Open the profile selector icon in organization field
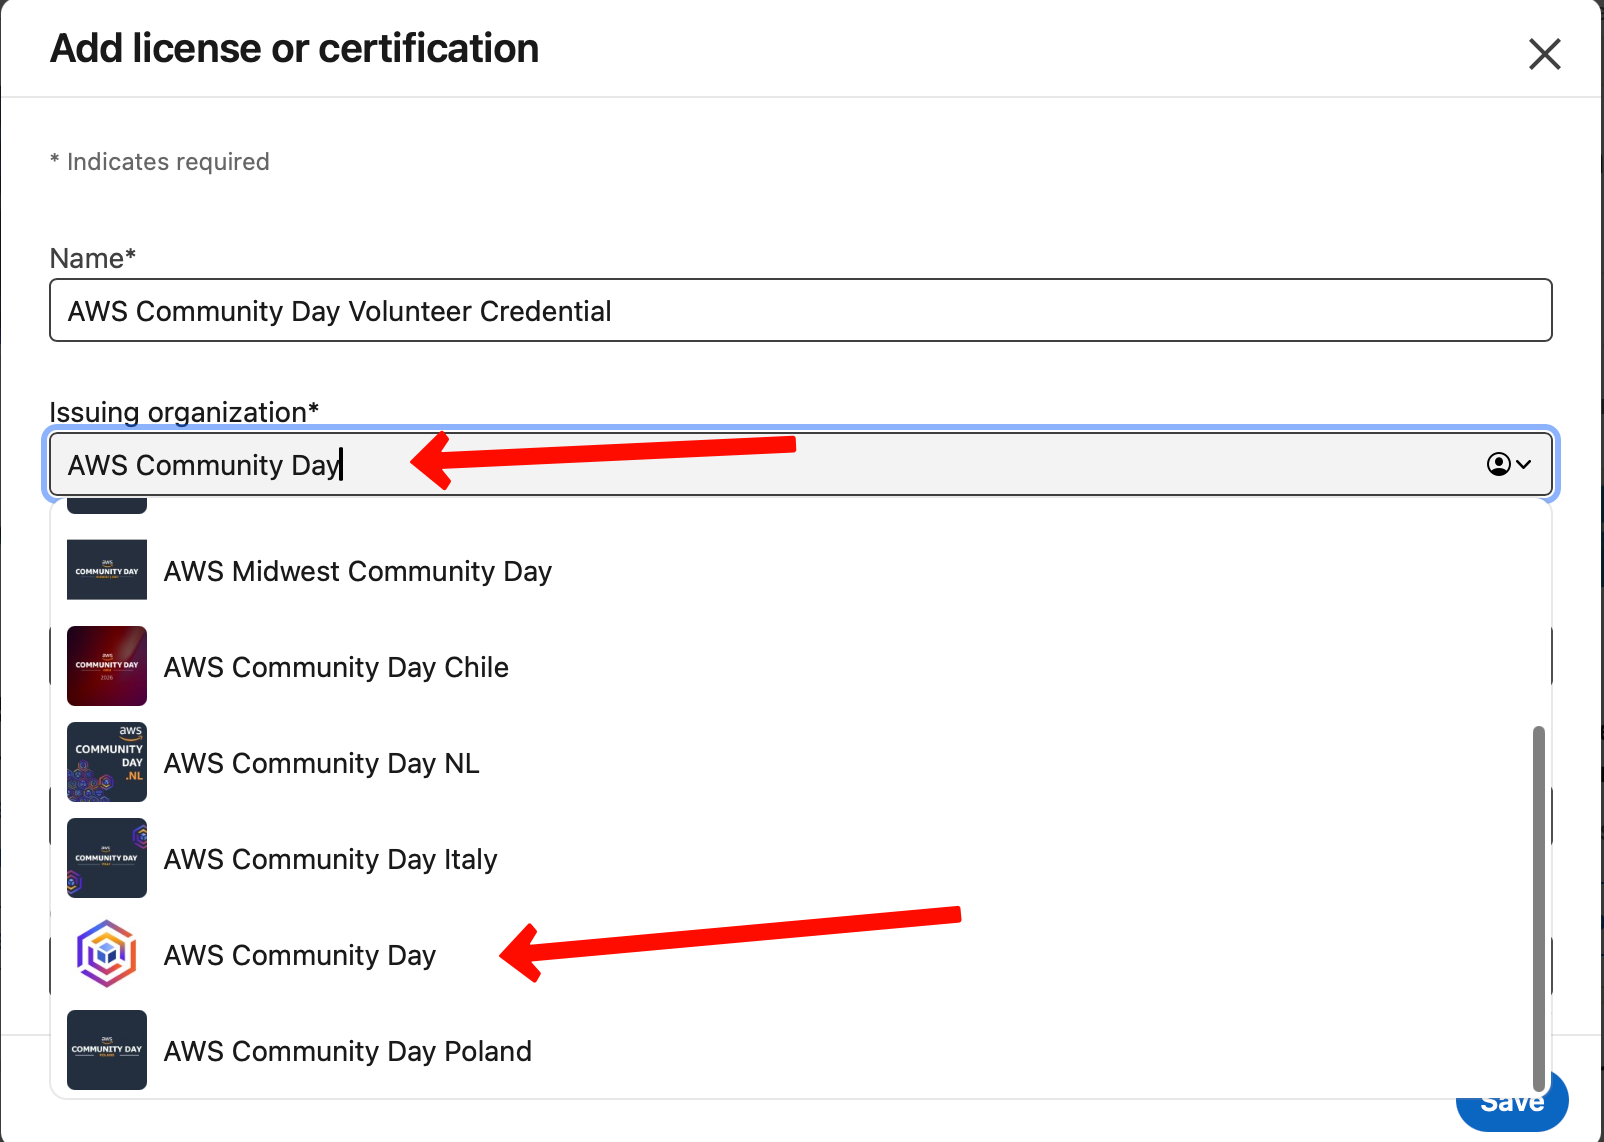Image resolution: width=1604 pixels, height=1142 pixels. point(1509,464)
